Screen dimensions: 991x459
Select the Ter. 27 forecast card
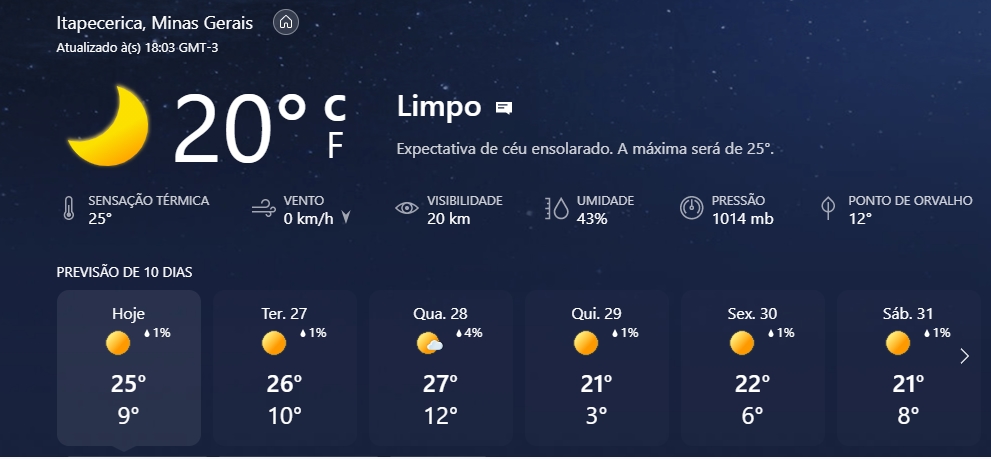284,368
